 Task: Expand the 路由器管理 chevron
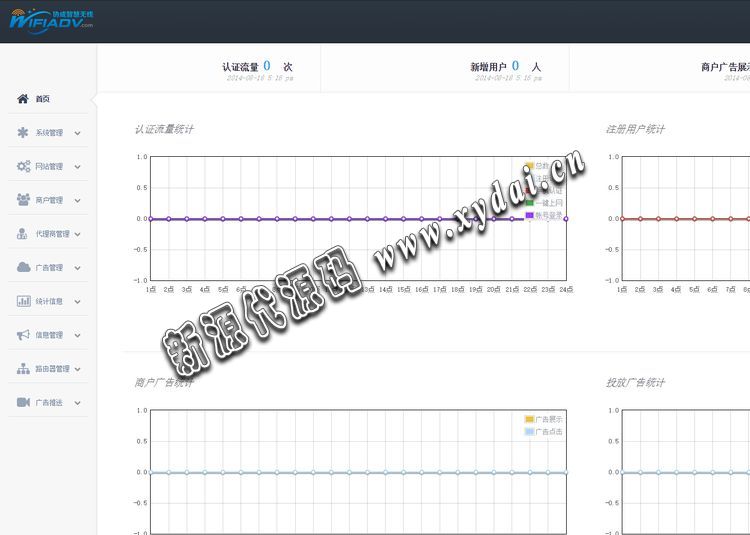point(77,369)
